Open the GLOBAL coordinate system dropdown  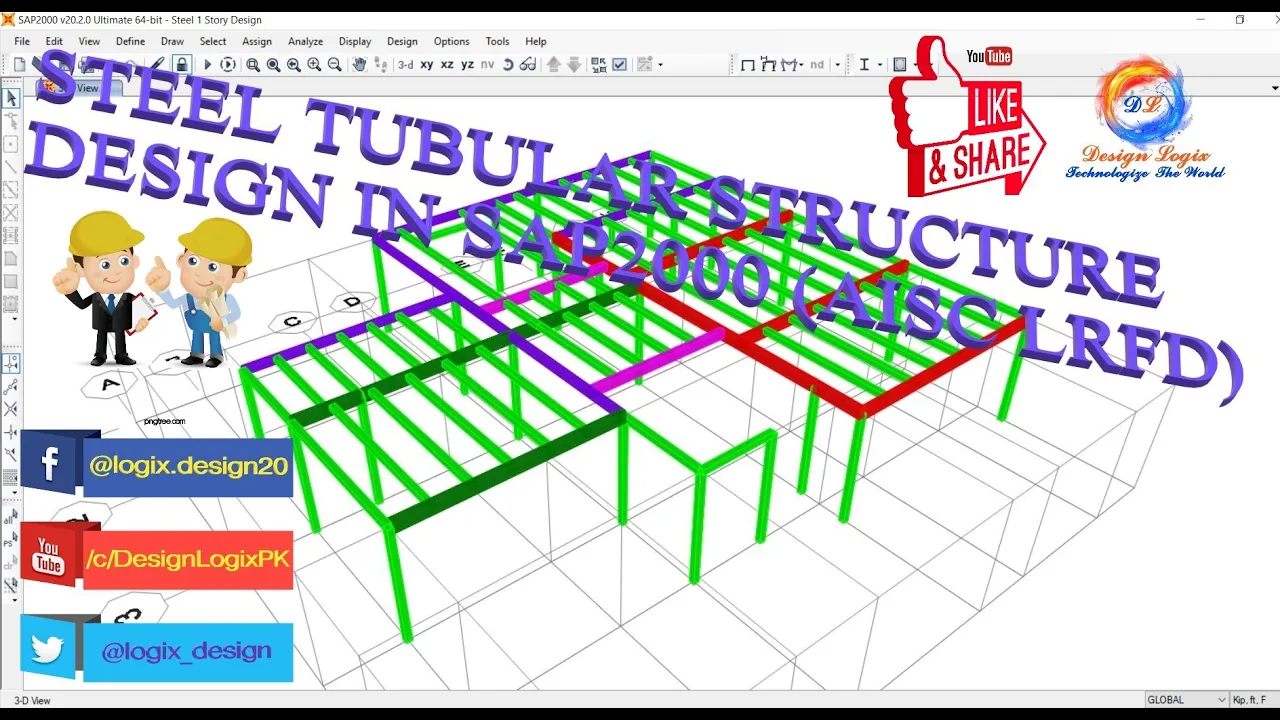click(x=1187, y=700)
